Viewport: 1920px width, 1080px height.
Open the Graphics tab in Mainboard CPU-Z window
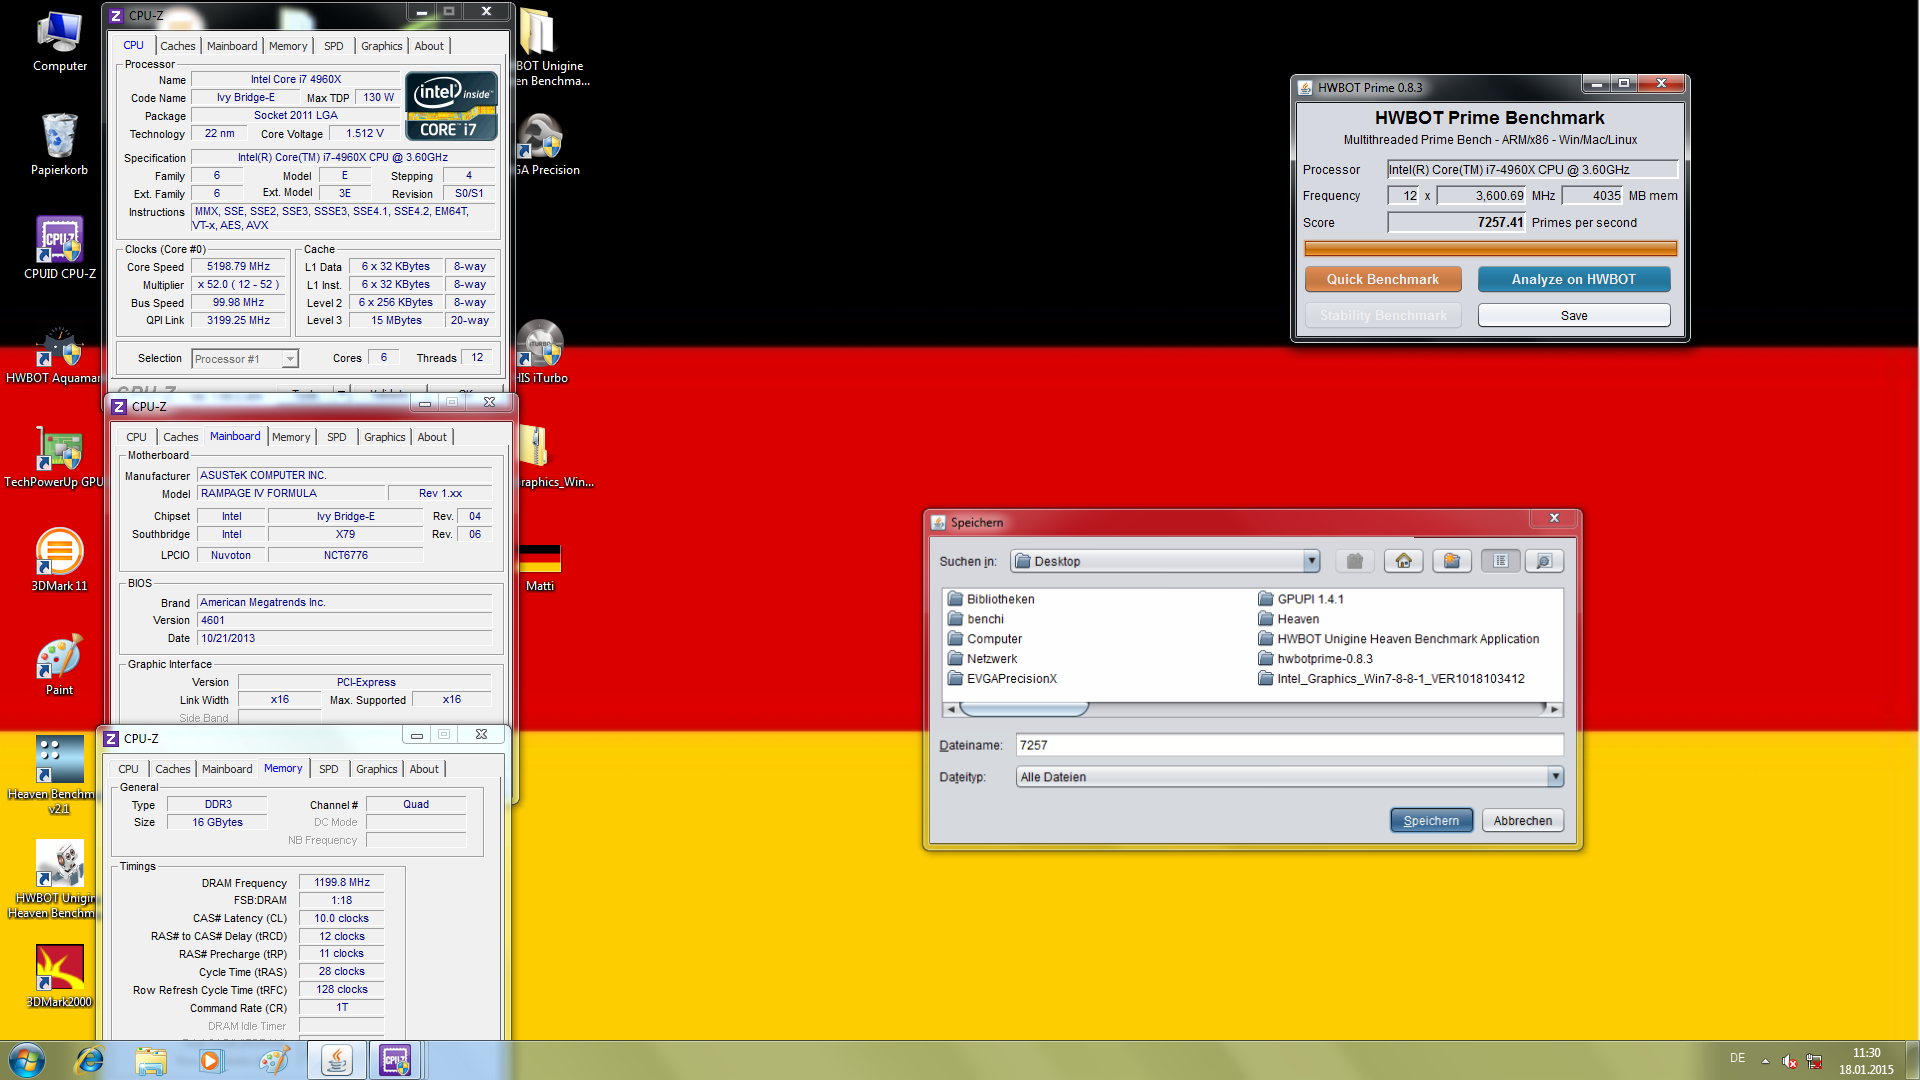[x=384, y=437]
